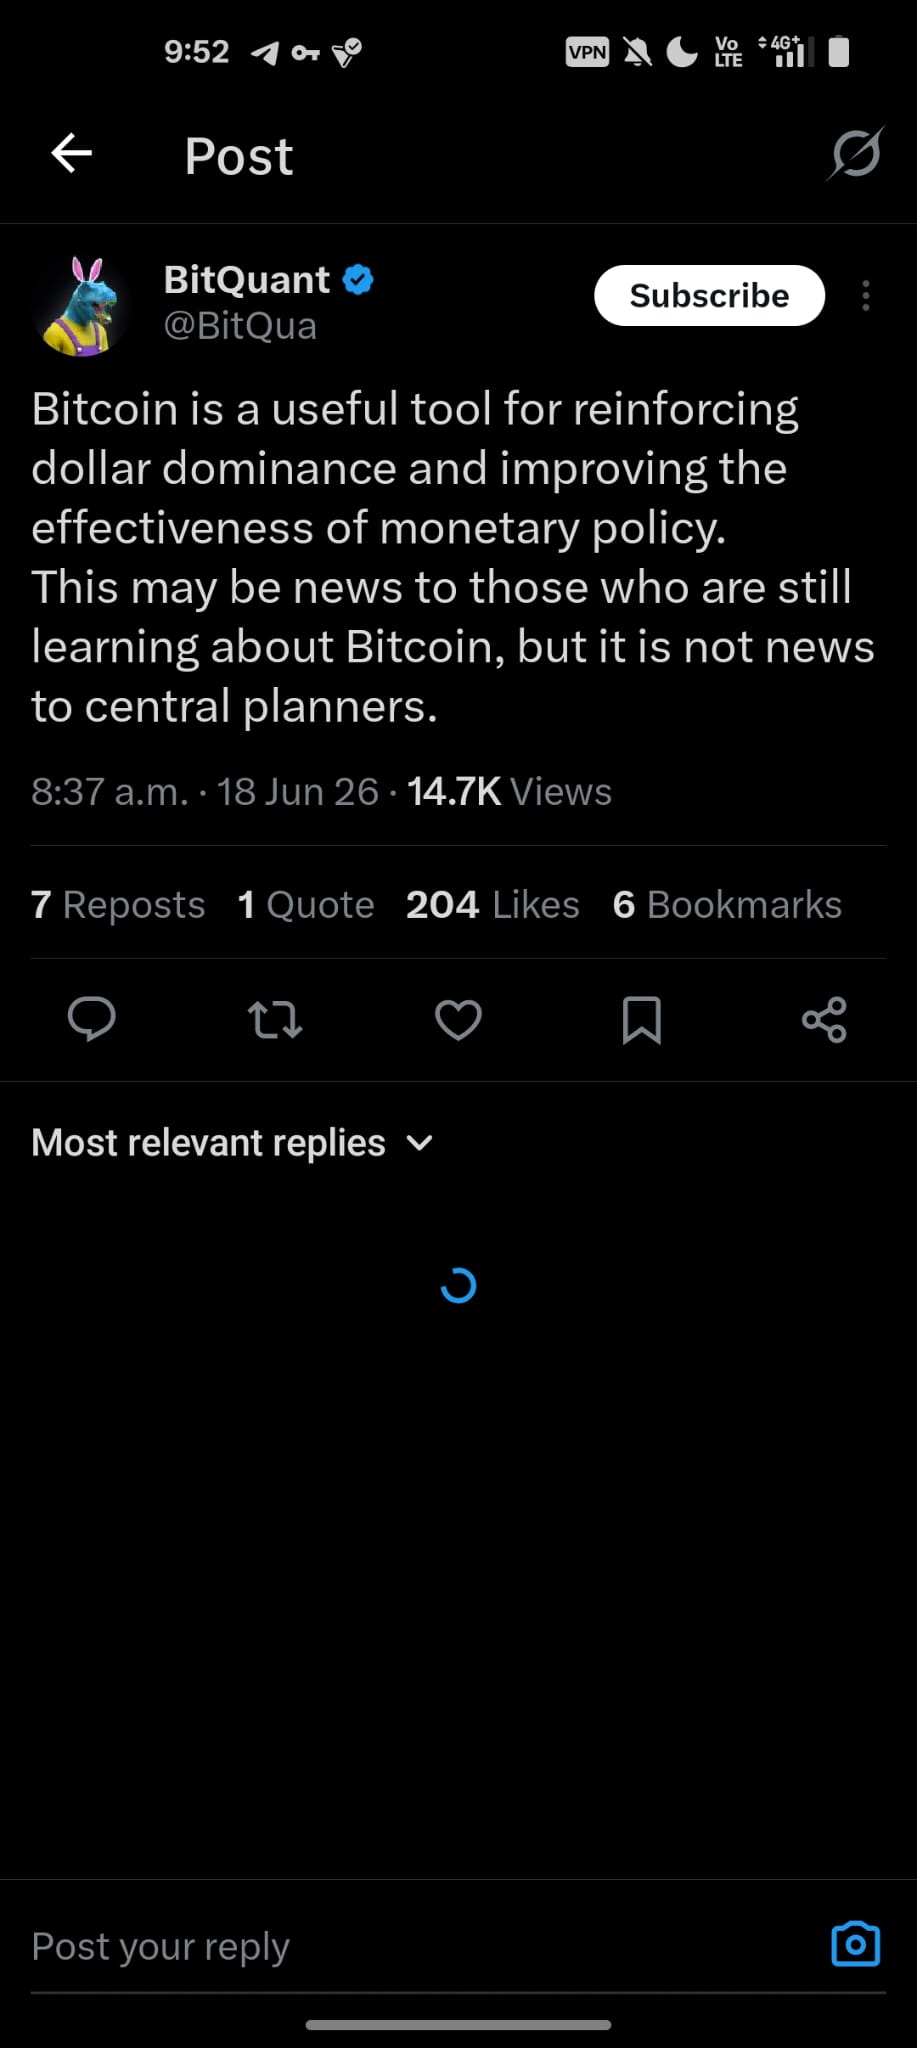The height and width of the screenshot is (2048, 917).
Task: Subscribe to BitQuant
Action: tap(709, 295)
